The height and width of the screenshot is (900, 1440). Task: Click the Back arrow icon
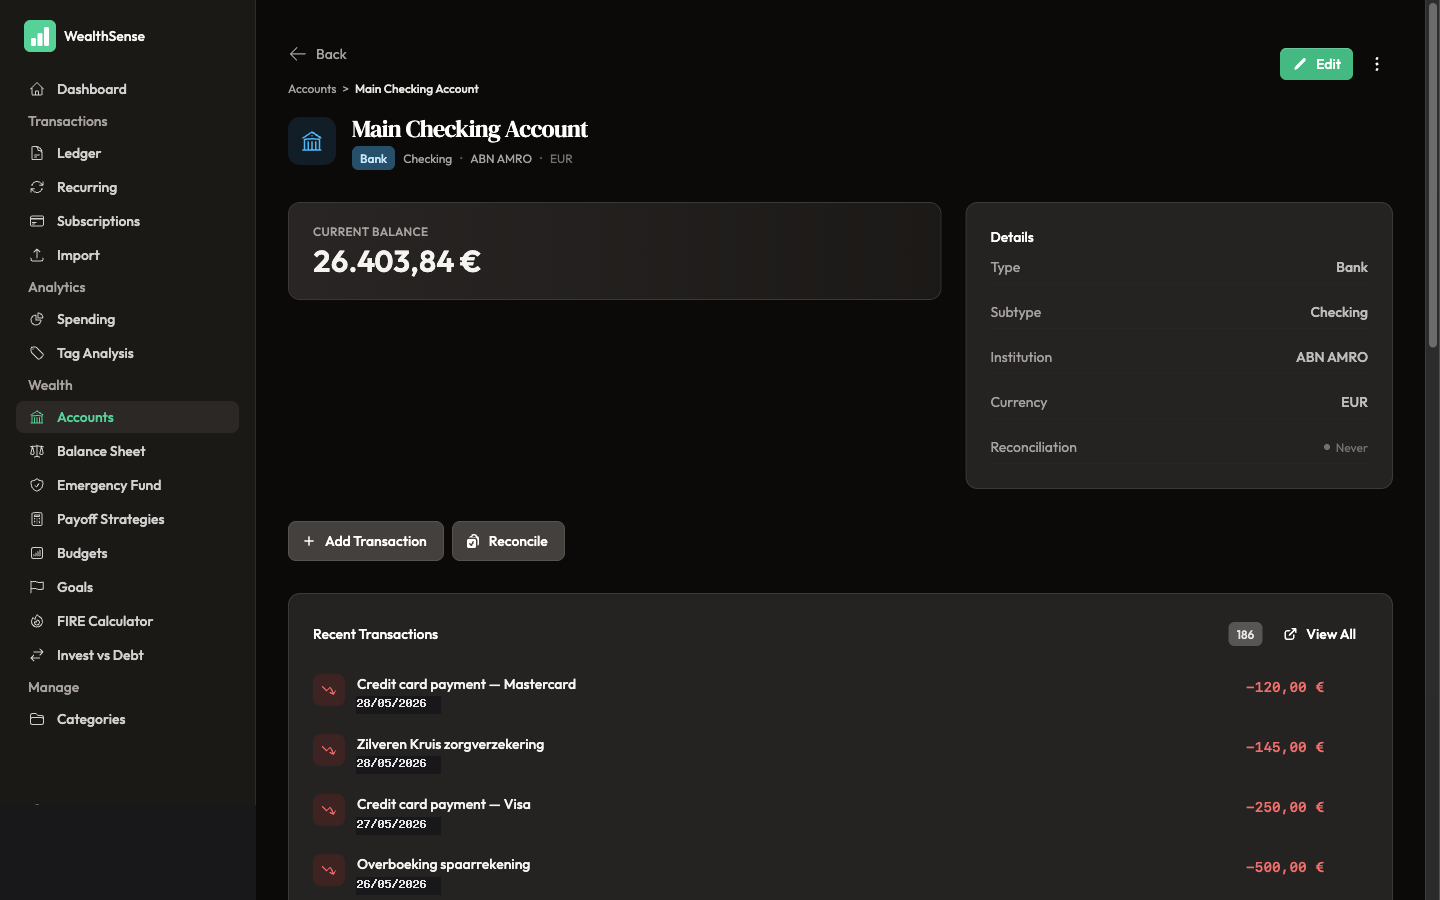pos(297,54)
